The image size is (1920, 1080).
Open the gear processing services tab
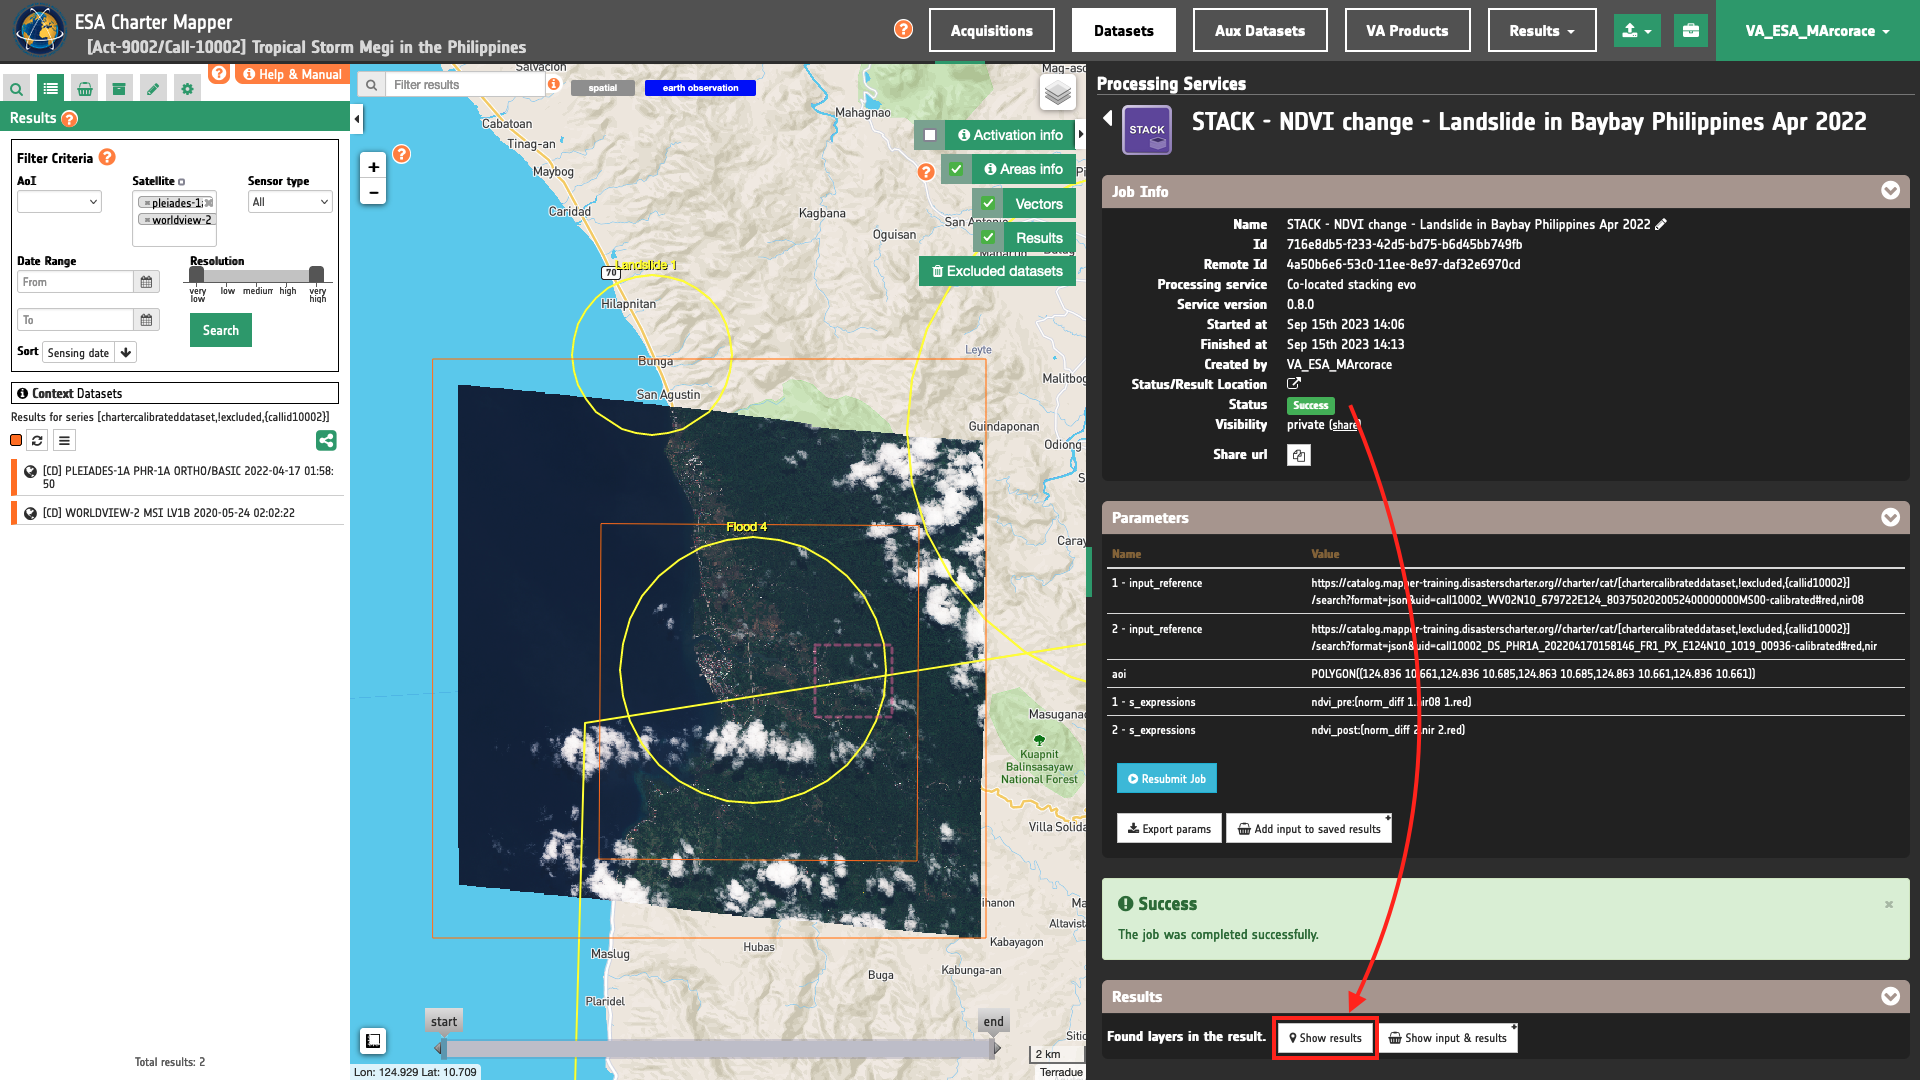187,89
